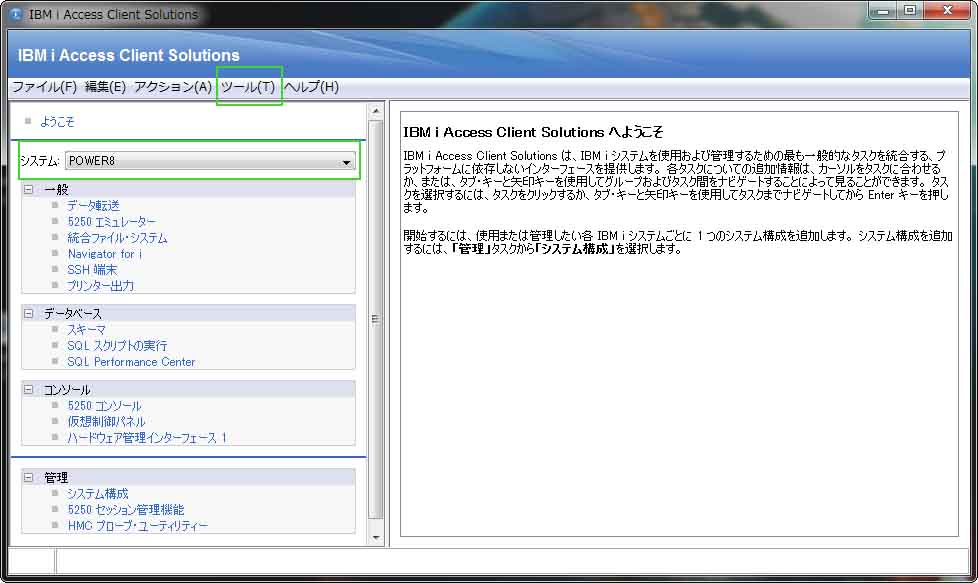Open システム構成
Screen dimensions: 978x583
98,494
